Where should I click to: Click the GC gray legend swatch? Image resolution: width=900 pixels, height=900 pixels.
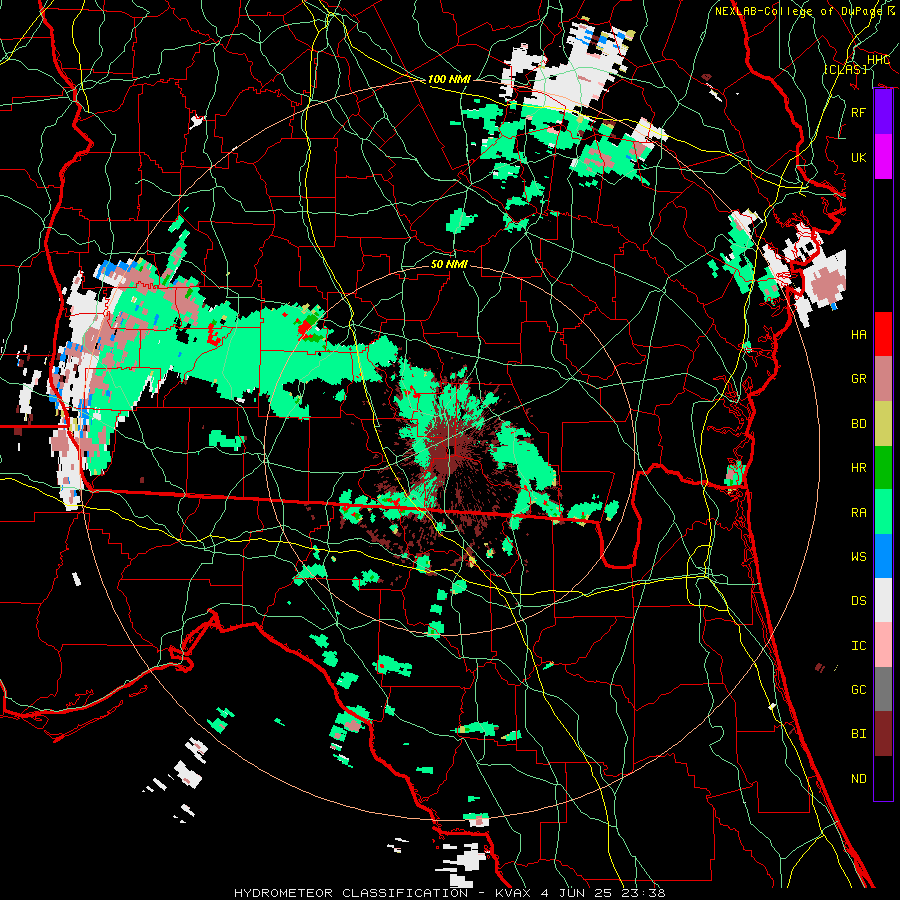[883, 689]
